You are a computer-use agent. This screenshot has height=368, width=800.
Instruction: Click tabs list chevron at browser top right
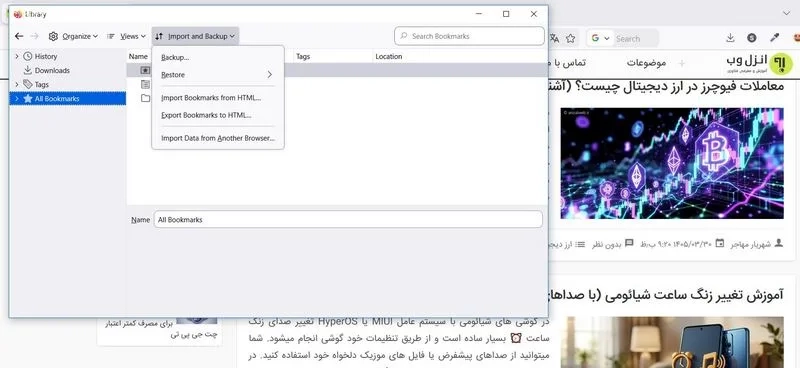(786, 13)
